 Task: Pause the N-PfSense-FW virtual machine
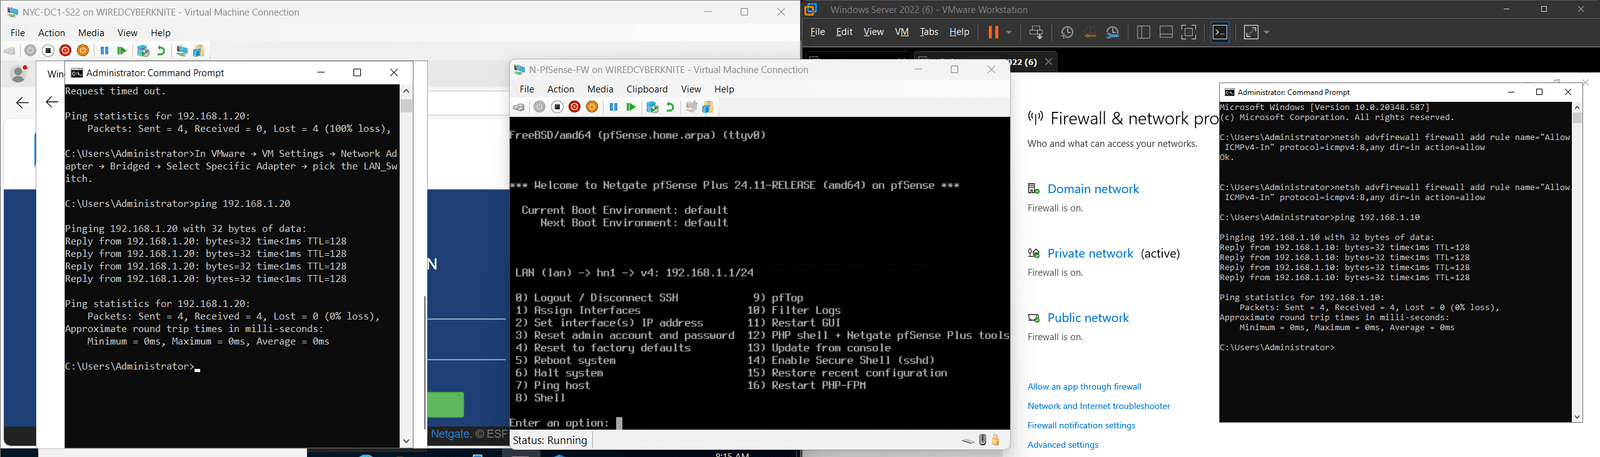[x=613, y=107]
